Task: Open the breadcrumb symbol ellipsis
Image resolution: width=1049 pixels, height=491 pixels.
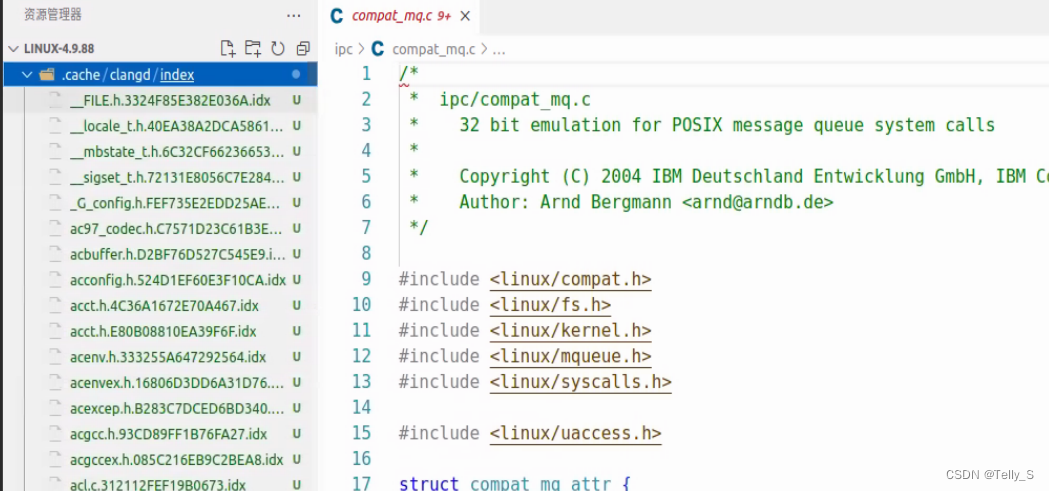Action: click(x=499, y=49)
